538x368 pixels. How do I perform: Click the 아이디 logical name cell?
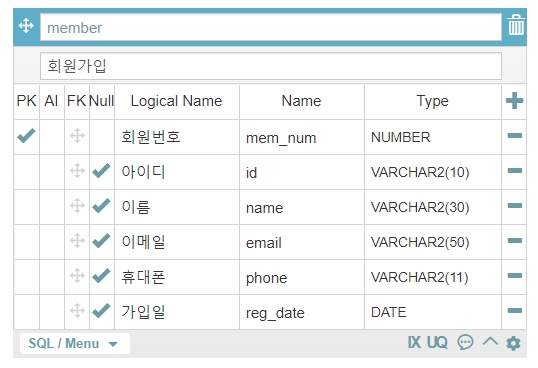pyautogui.click(x=177, y=172)
